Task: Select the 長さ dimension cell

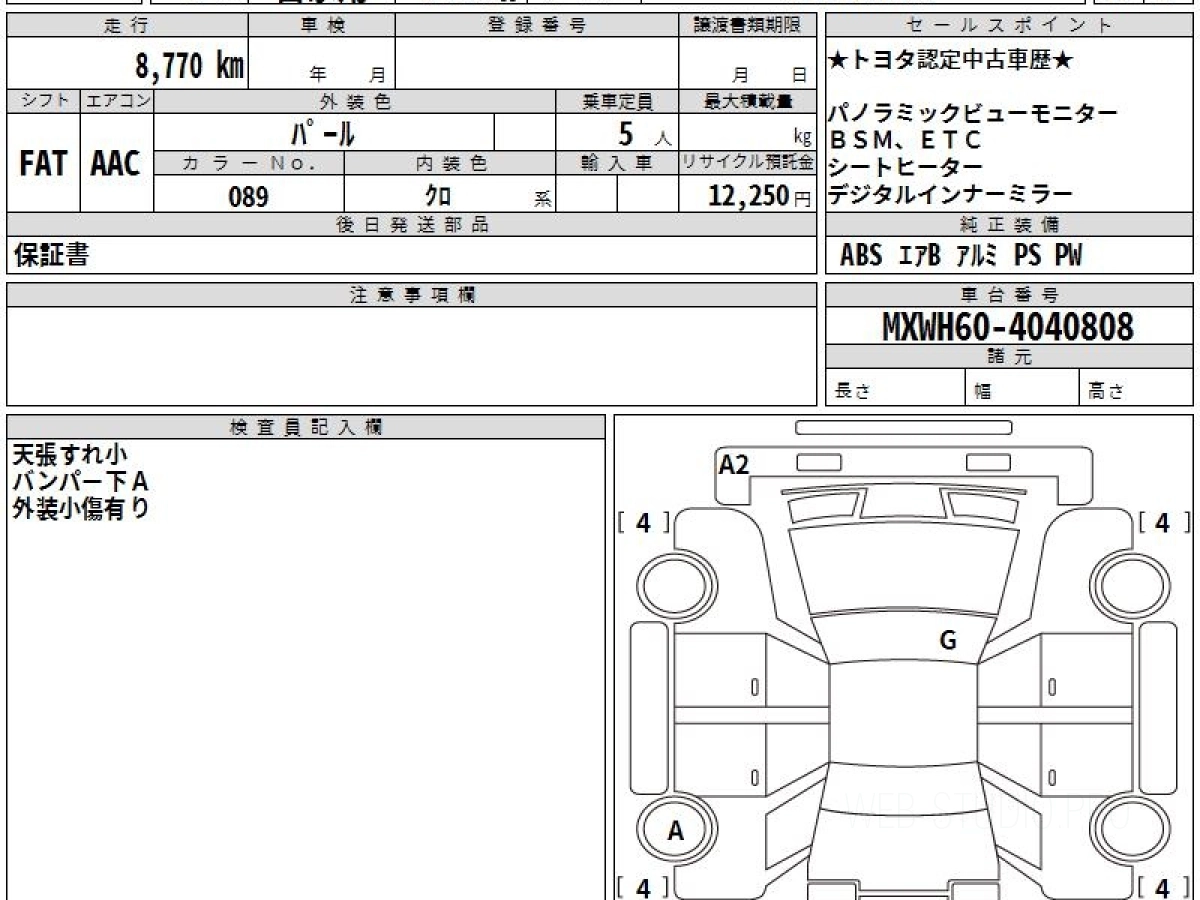Action: (895, 388)
